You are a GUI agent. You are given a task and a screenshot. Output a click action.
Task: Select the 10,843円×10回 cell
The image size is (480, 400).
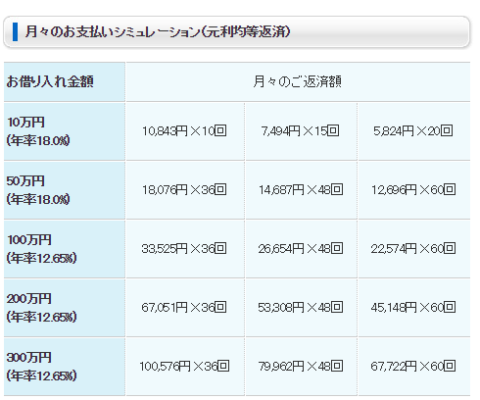[x=185, y=131]
